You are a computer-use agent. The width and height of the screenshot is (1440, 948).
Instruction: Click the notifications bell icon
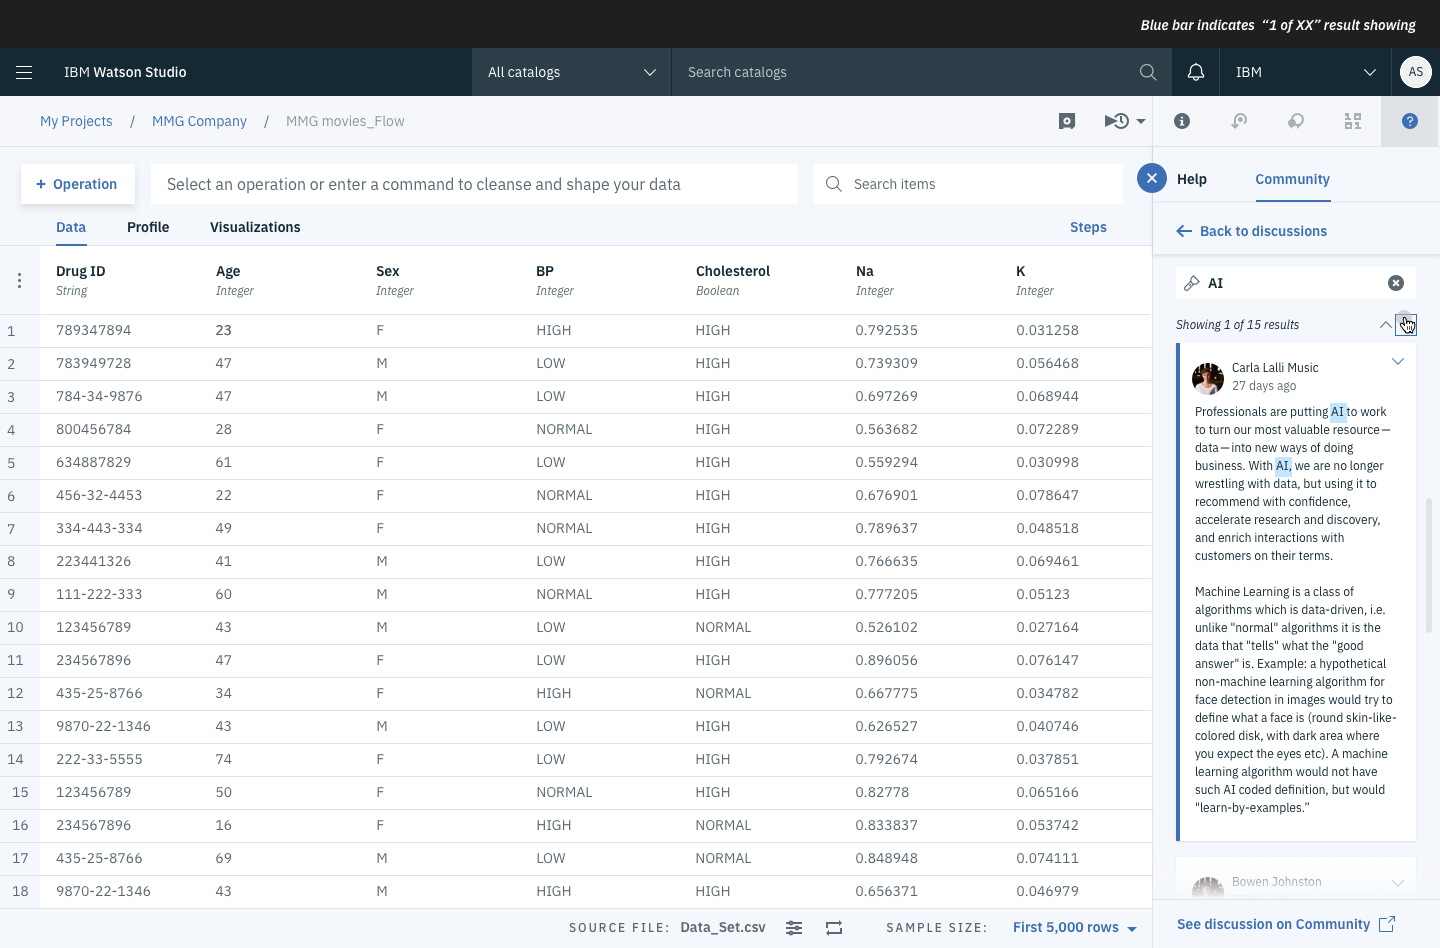(x=1195, y=72)
